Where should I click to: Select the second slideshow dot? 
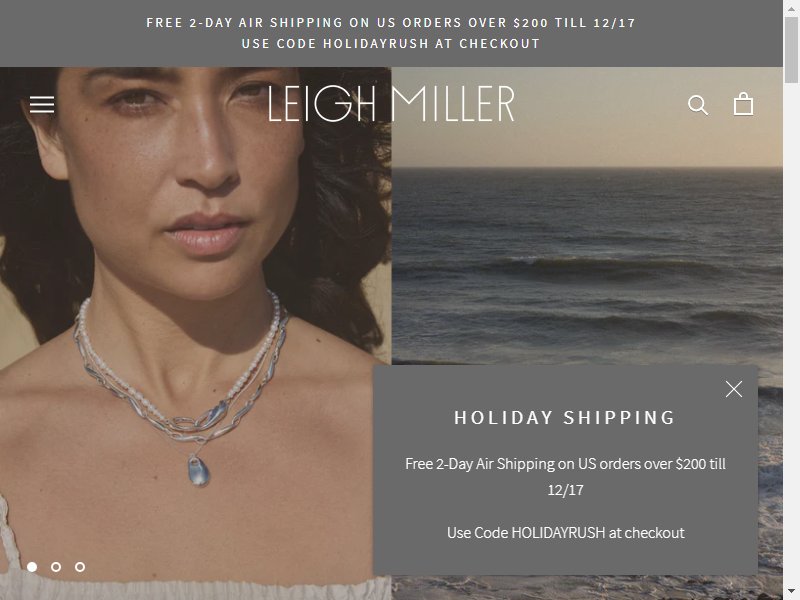click(56, 567)
